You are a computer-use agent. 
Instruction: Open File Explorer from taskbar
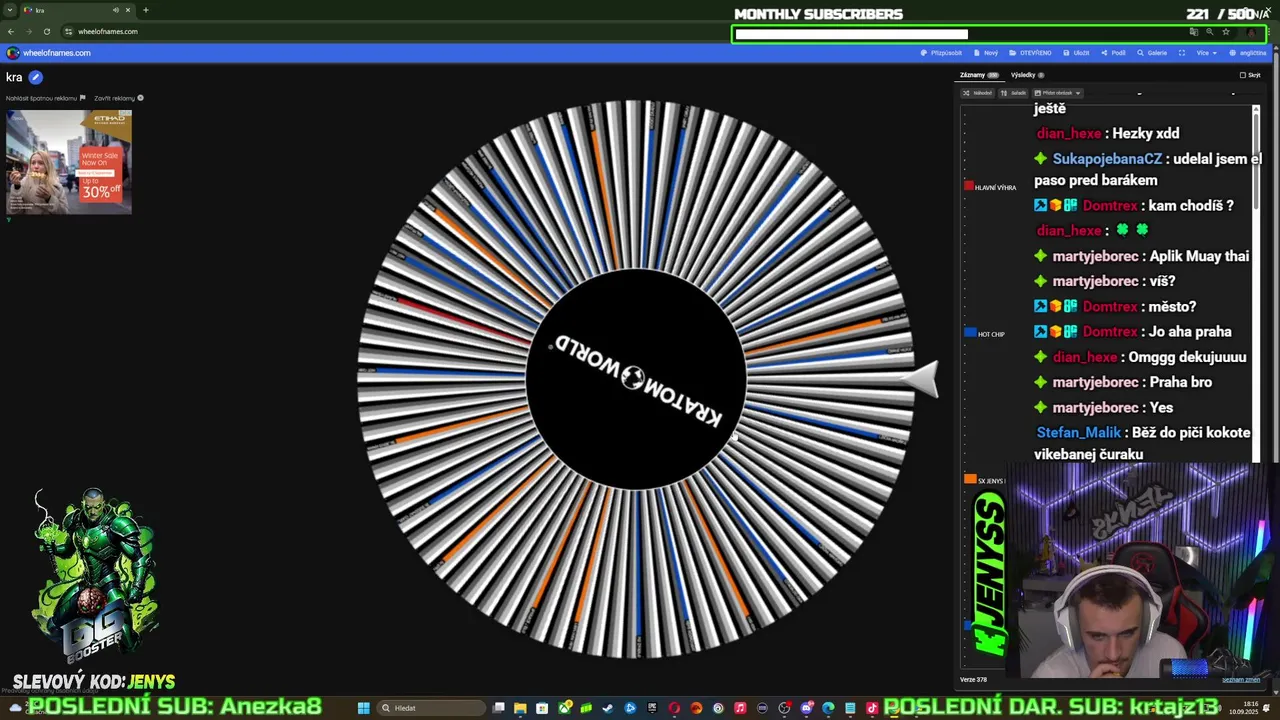point(520,708)
